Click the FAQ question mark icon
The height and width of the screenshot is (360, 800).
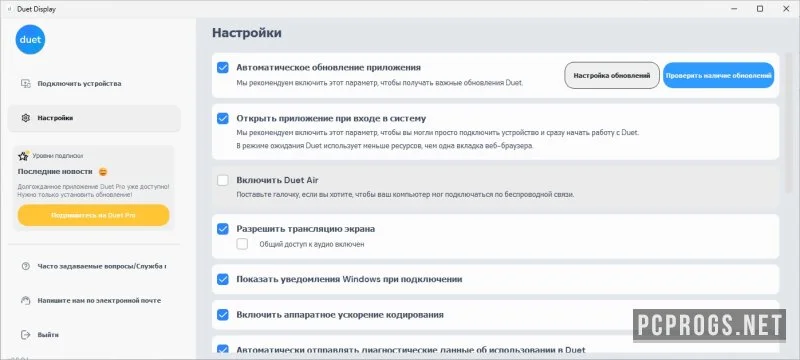[x=26, y=266]
